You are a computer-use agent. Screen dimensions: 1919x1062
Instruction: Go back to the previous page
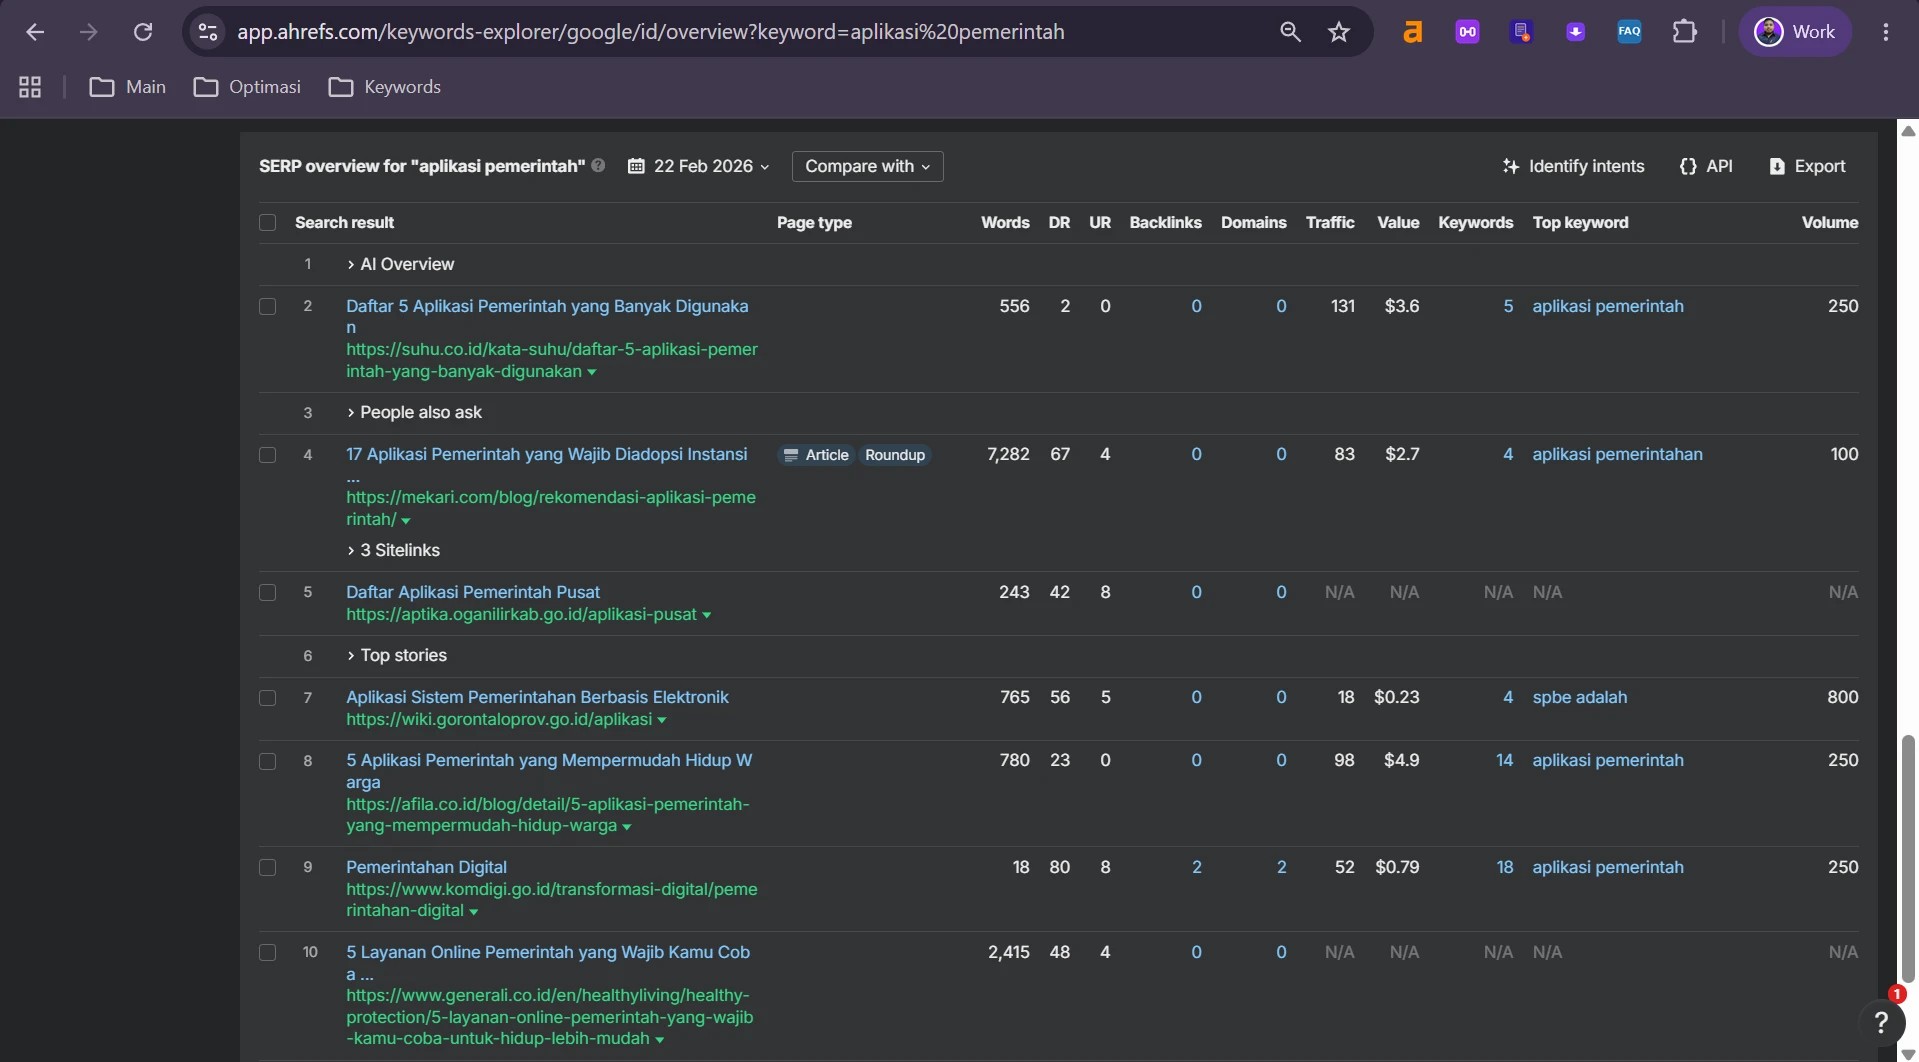pos(35,32)
